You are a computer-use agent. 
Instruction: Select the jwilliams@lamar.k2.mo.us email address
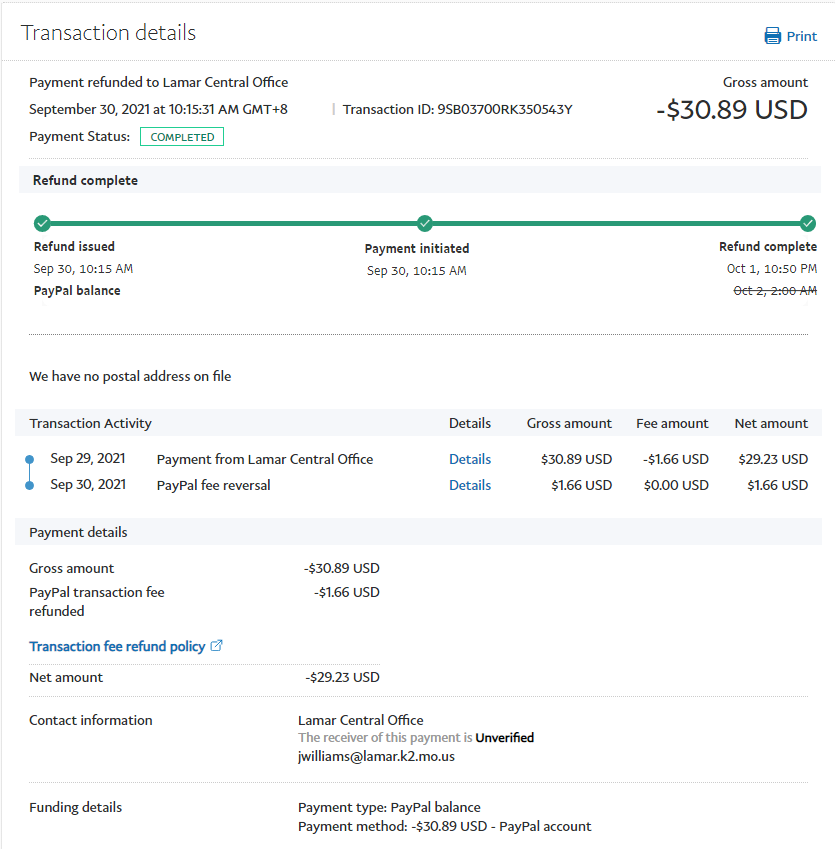click(x=369, y=757)
